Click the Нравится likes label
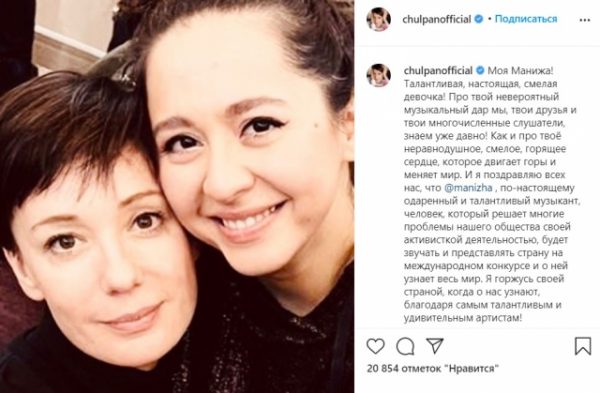The image size is (600, 393). (x=472, y=369)
